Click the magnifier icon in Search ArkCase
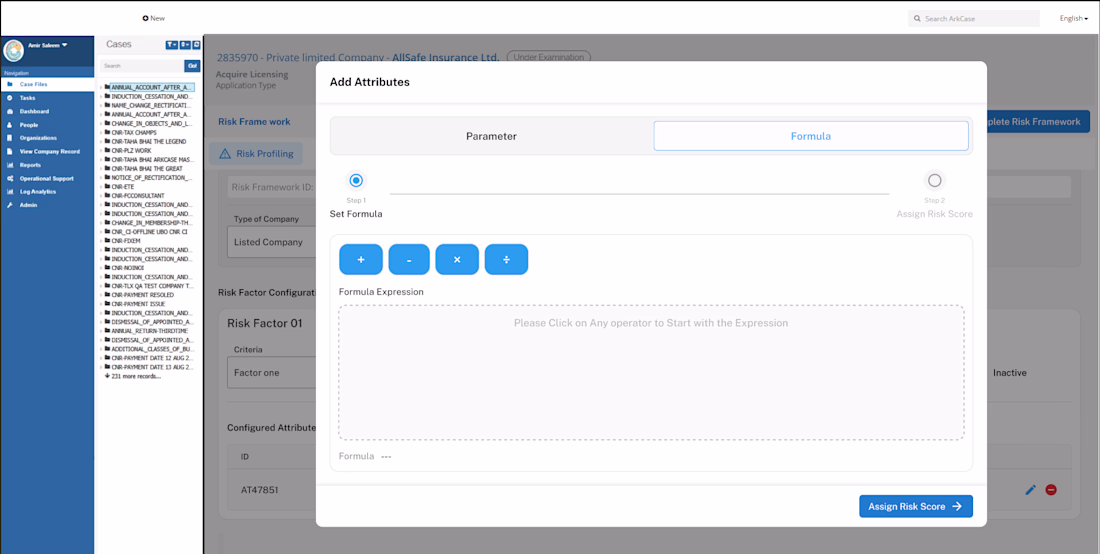The width and height of the screenshot is (1100, 554). [917, 19]
